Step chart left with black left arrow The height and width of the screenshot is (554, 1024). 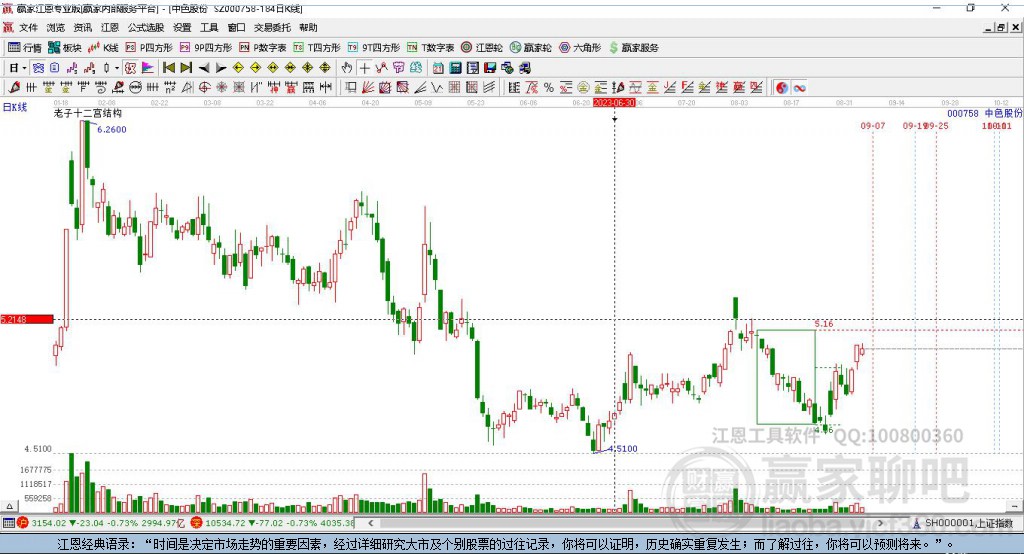tap(204, 68)
